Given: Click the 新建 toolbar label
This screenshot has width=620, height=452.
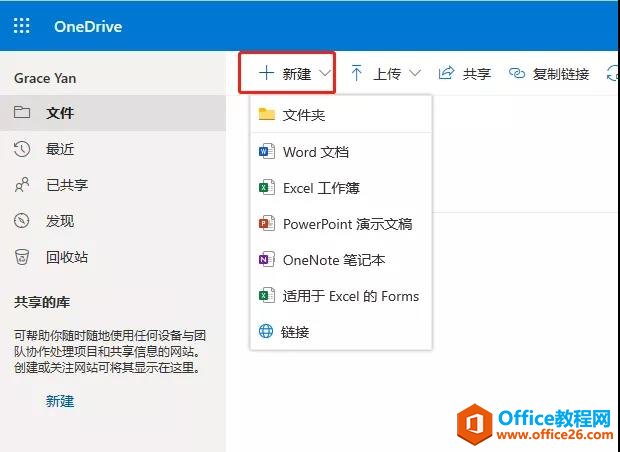Looking at the screenshot, I should tap(297, 74).
